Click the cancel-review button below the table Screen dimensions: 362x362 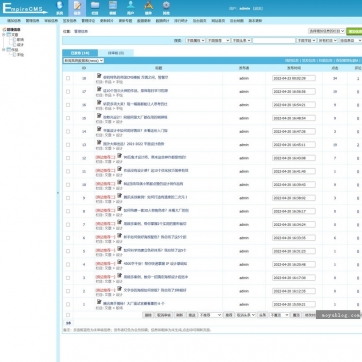point(164,315)
